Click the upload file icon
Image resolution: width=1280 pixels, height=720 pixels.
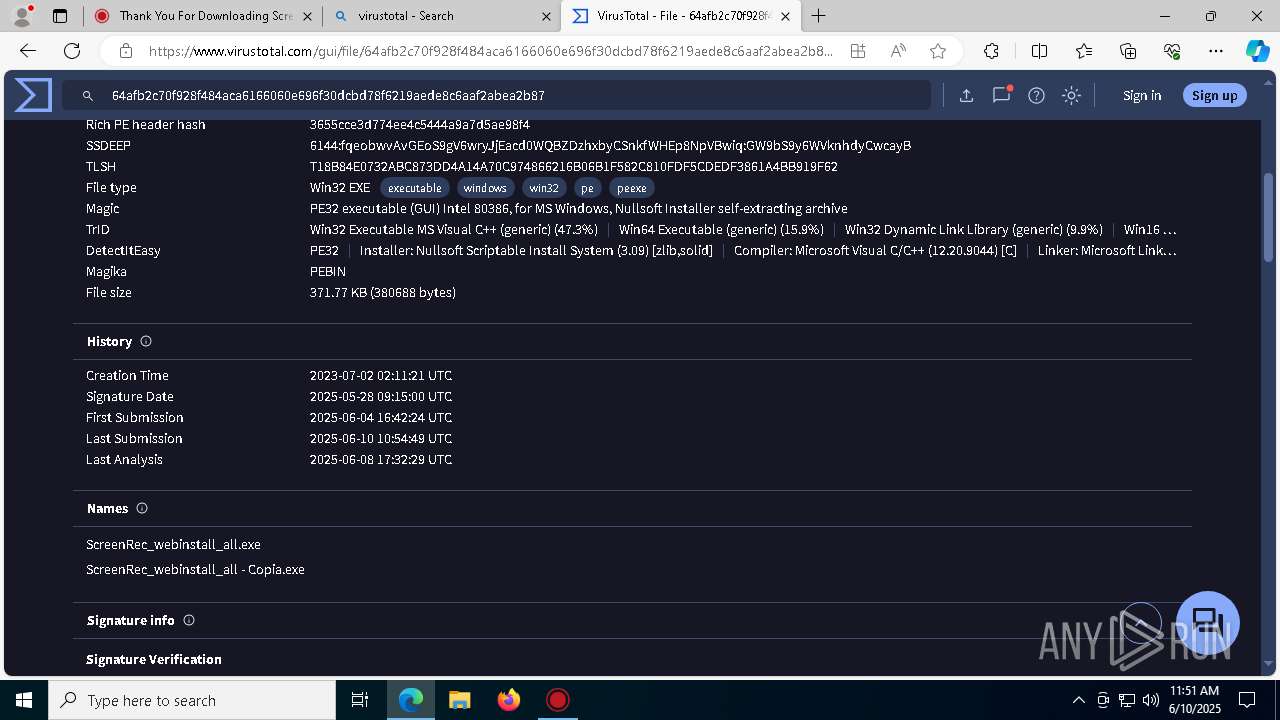[x=966, y=96]
